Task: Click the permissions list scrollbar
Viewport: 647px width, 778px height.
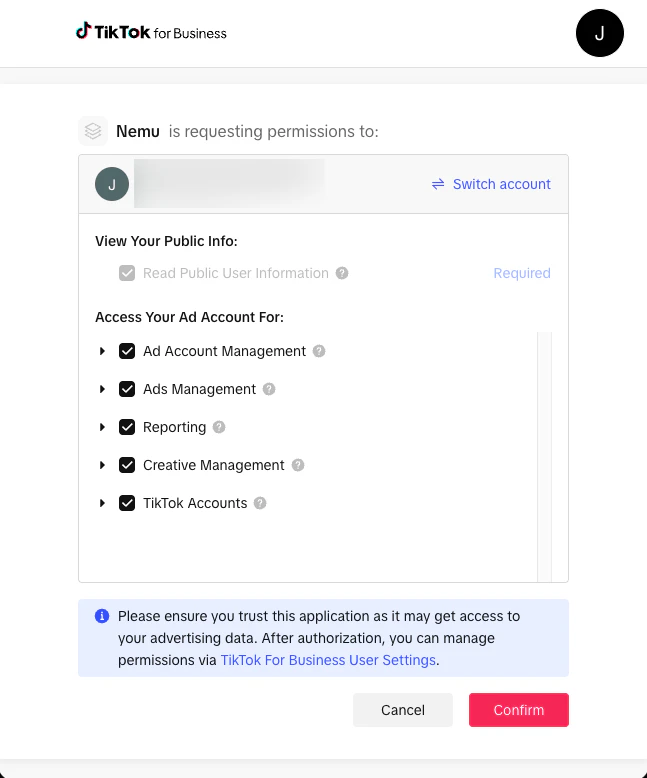Action: click(x=544, y=456)
